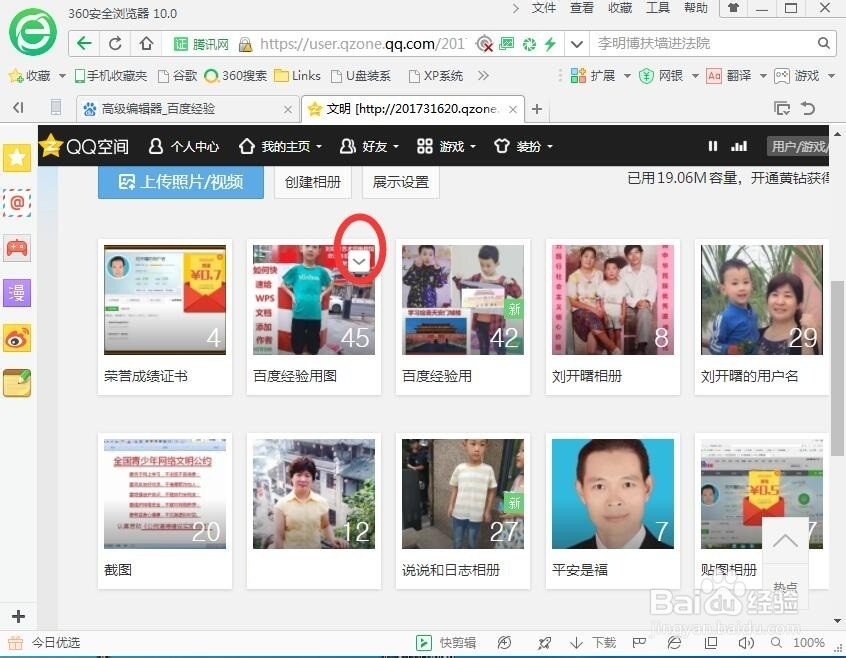Click the favorites star in the left sidebar
846x658 pixels.
coord(16,157)
